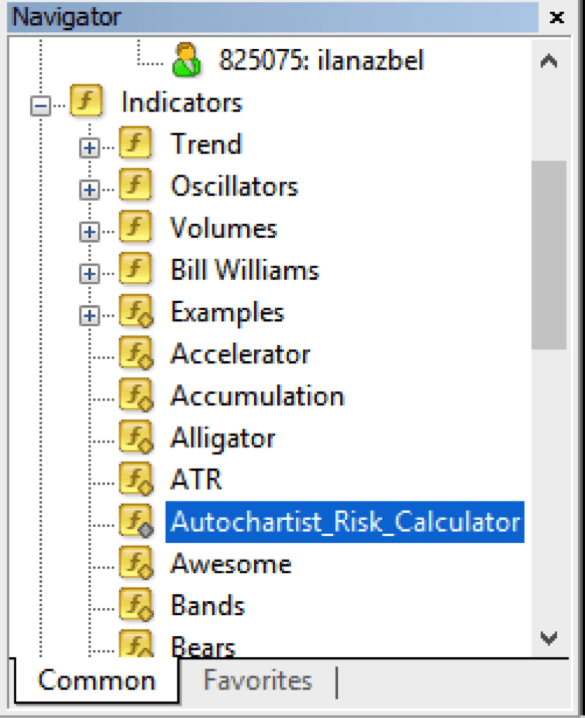The height and width of the screenshot is (718, 585).
Task: Select the Accumulation indicator entry
Action: coord(257,395)
